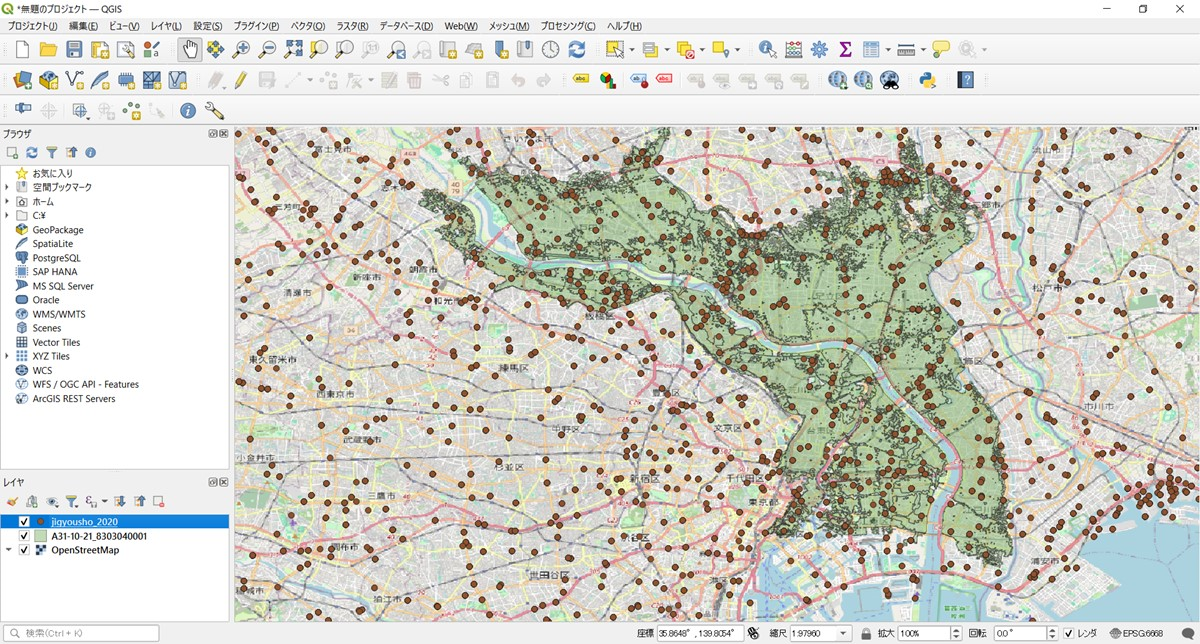This screenshot has width=1200, height=644.
Task: Open the Python console
Action: (x=928, y=80)
